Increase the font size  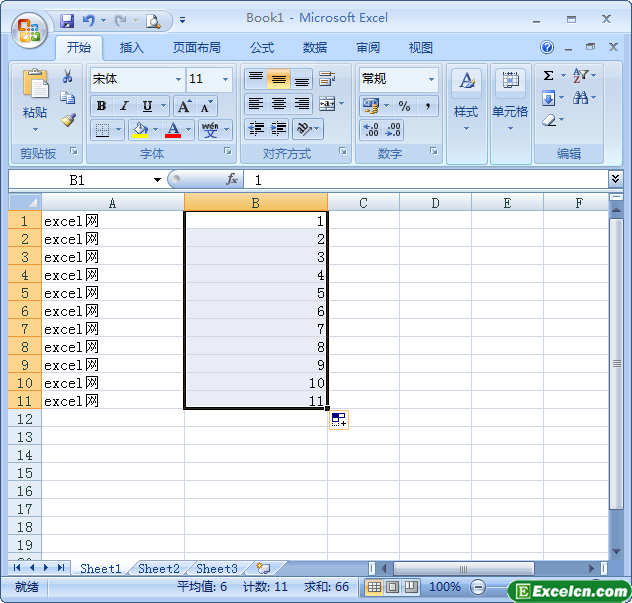click(x=184, y=106)
